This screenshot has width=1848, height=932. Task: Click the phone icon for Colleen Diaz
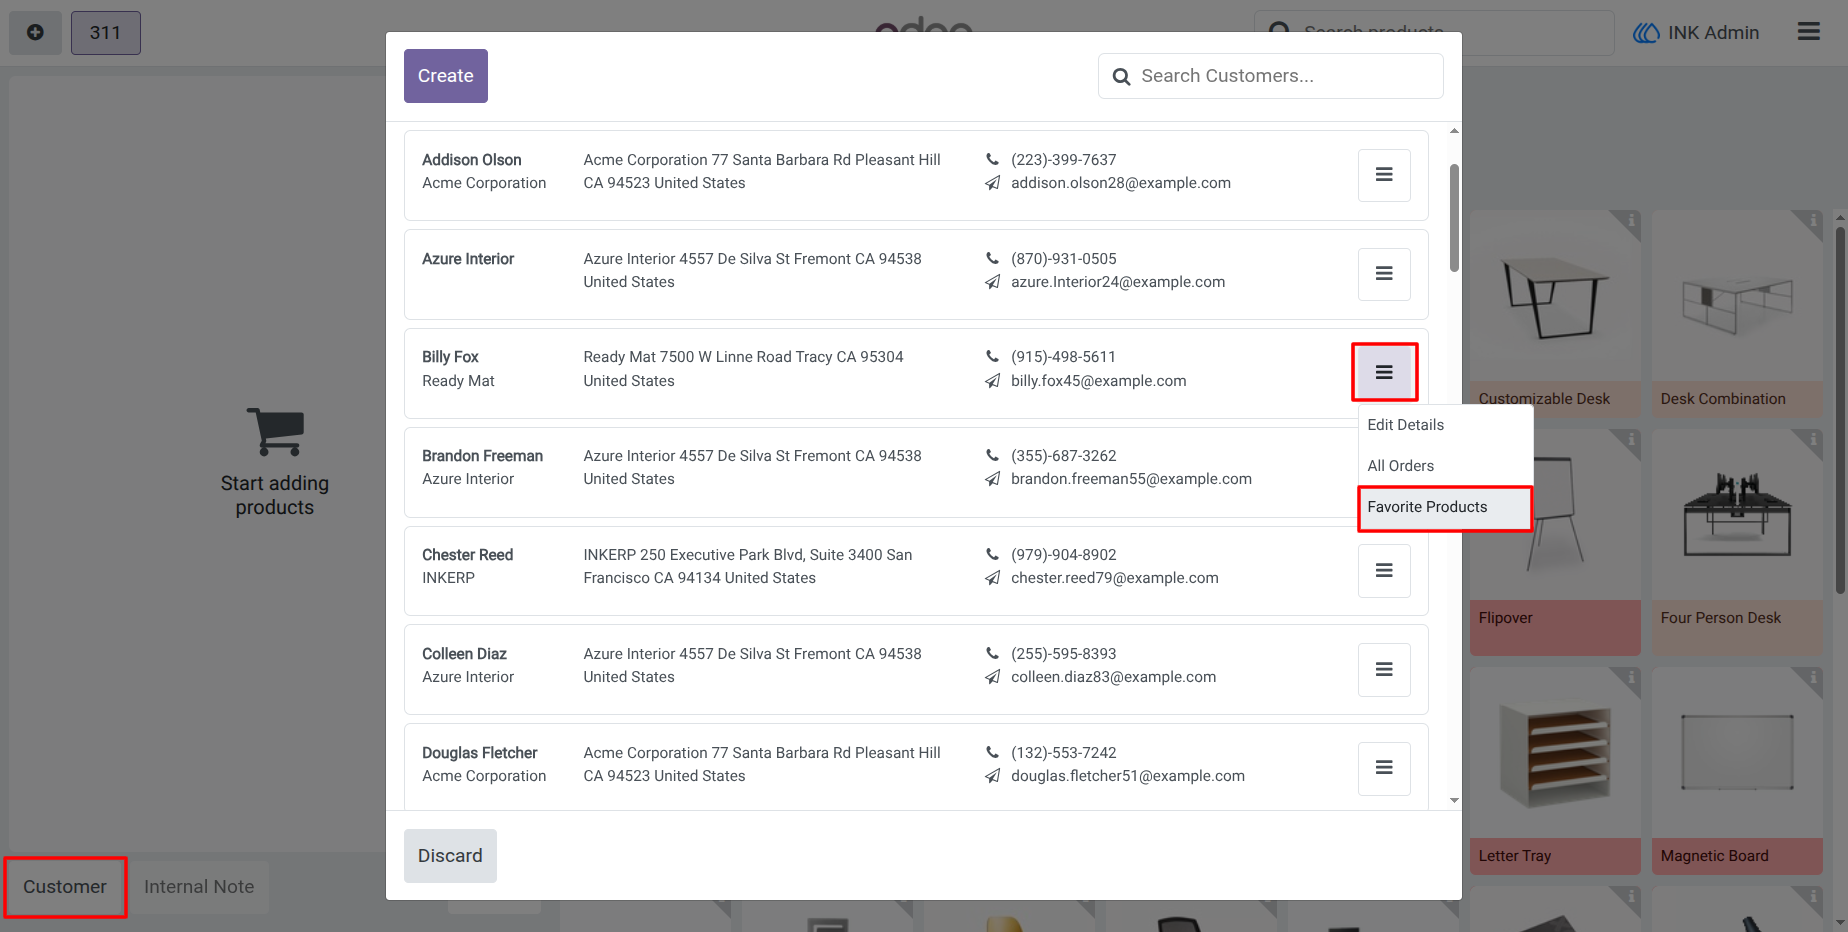992,653
